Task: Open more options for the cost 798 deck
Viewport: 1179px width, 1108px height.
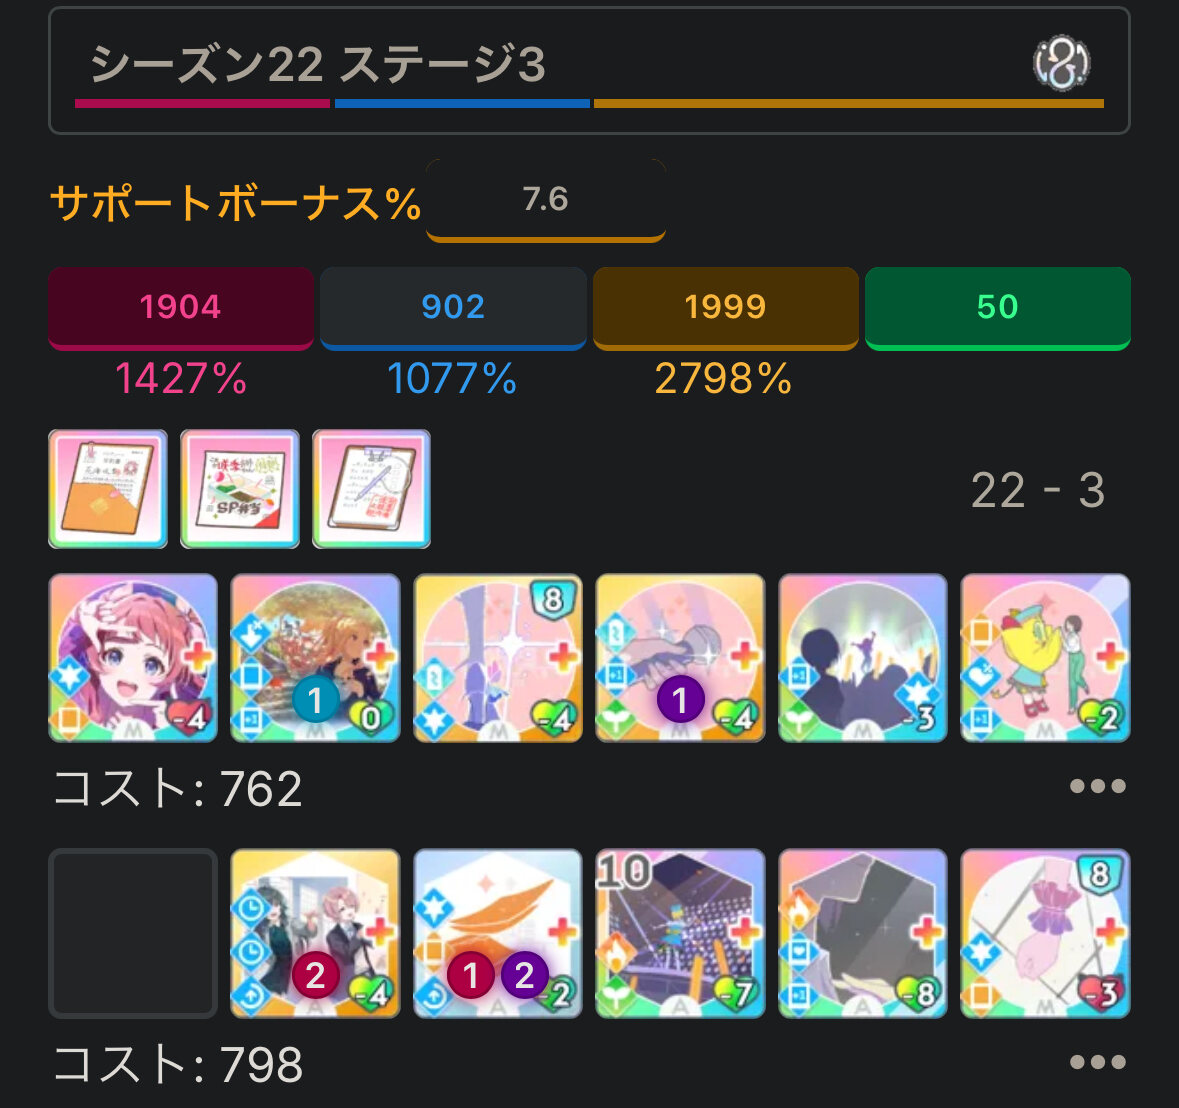Action: click(x=1098, y=1061)
